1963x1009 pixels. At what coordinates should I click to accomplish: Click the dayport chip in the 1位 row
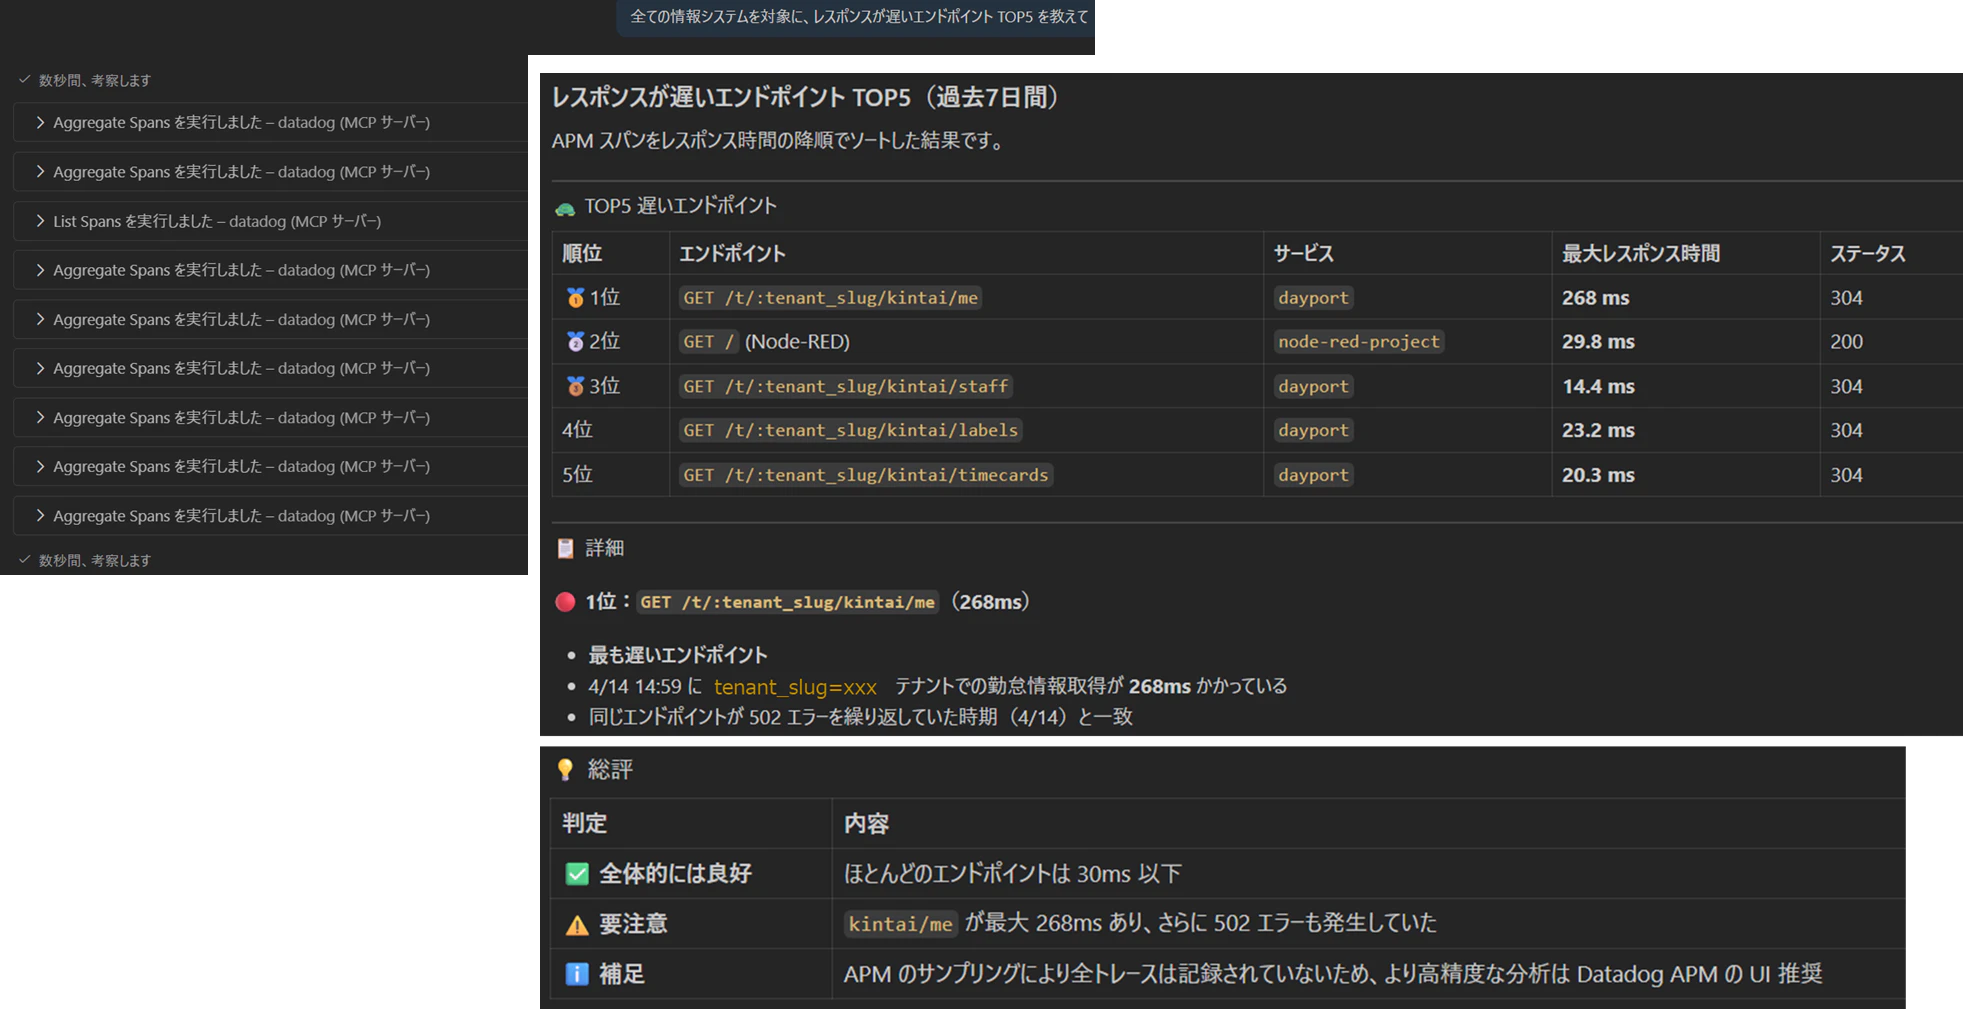[1313, 298]
